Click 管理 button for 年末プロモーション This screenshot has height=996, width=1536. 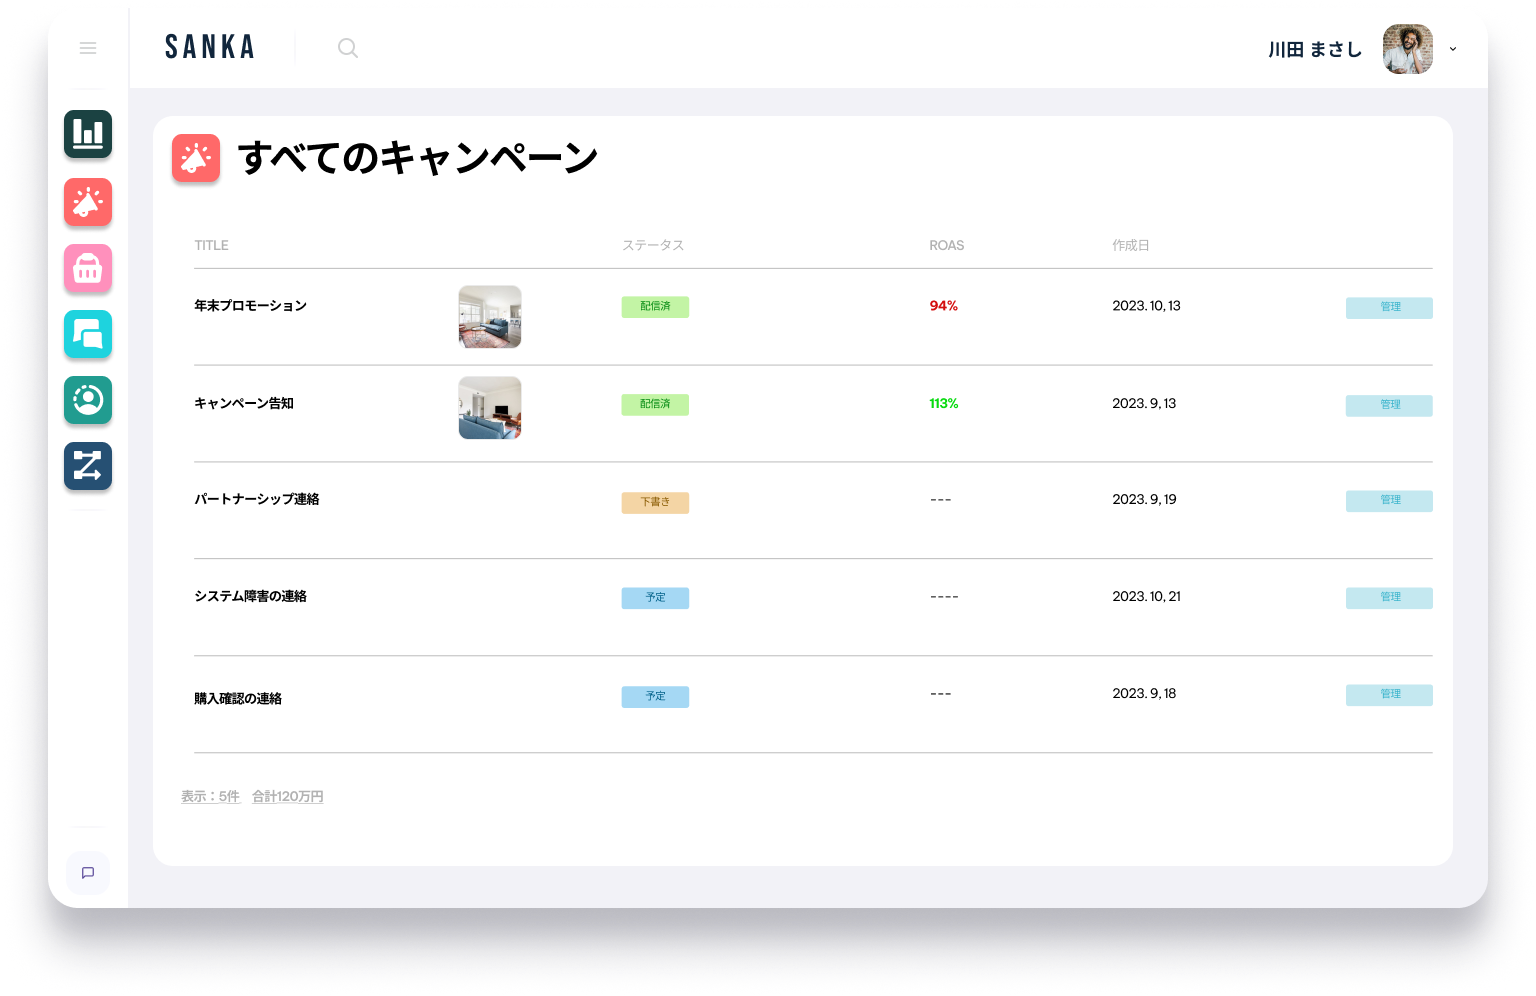pyautogui.click(x=1389, y=308)
